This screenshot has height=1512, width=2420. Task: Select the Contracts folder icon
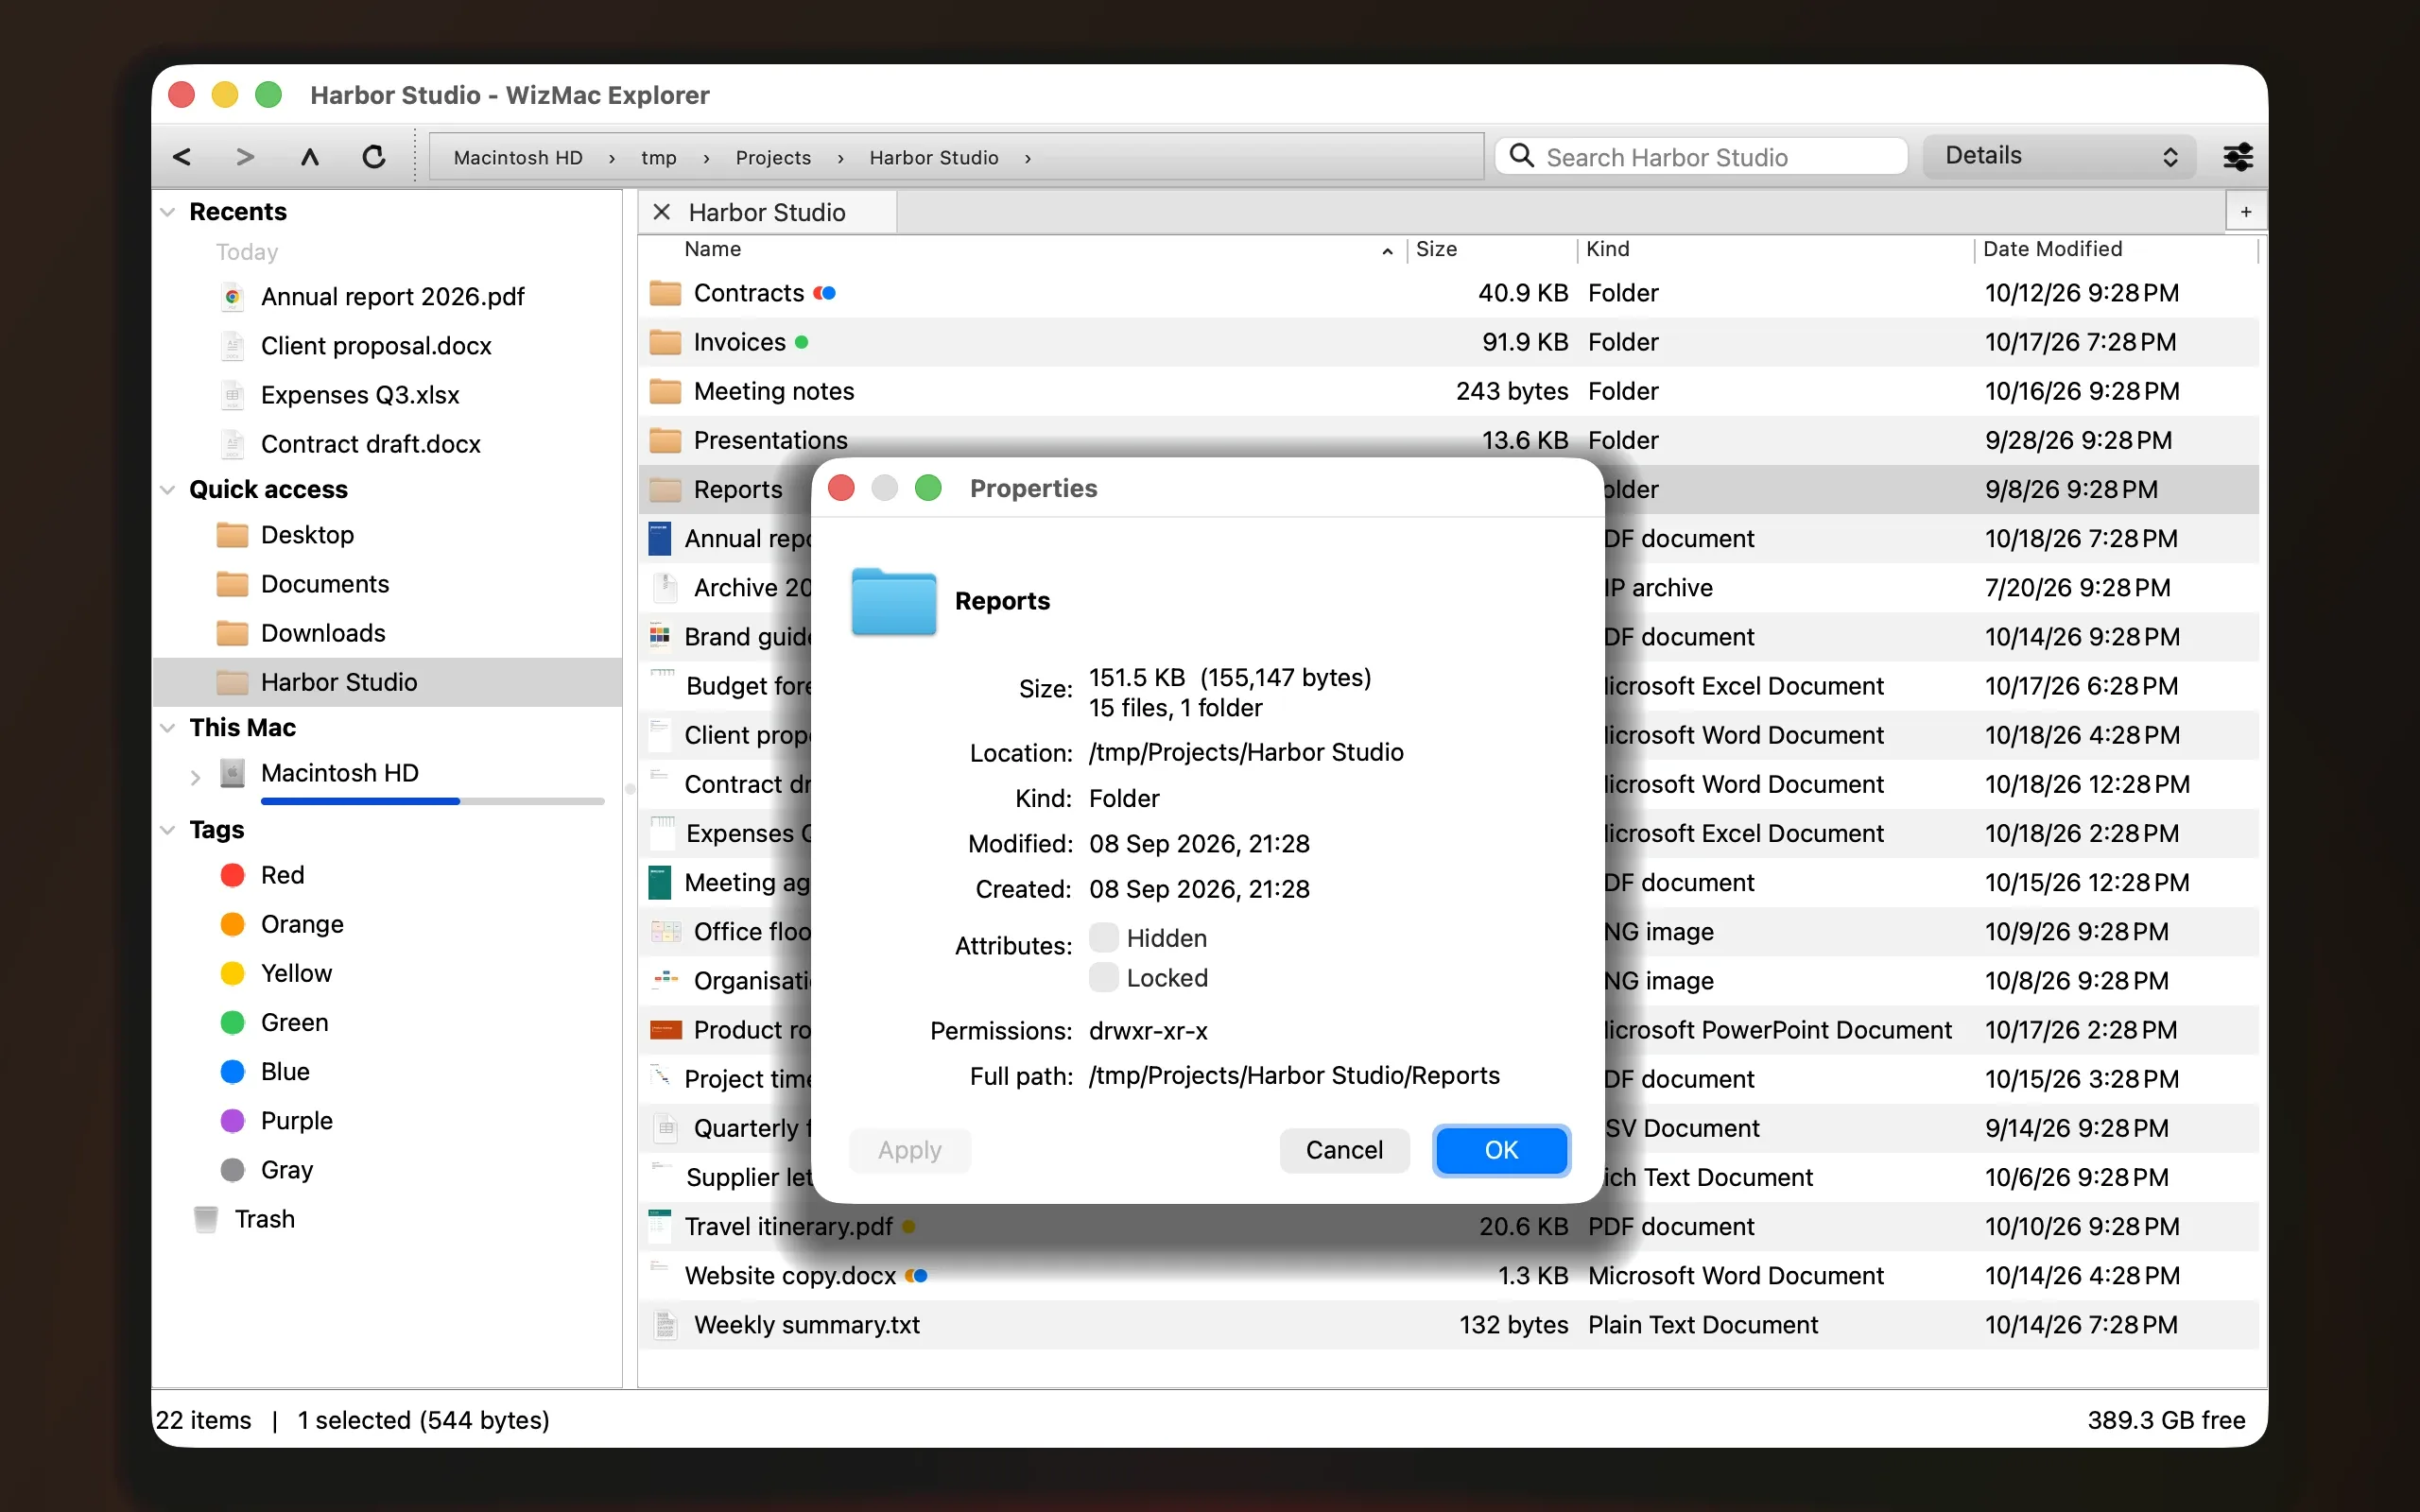point(665,293)
